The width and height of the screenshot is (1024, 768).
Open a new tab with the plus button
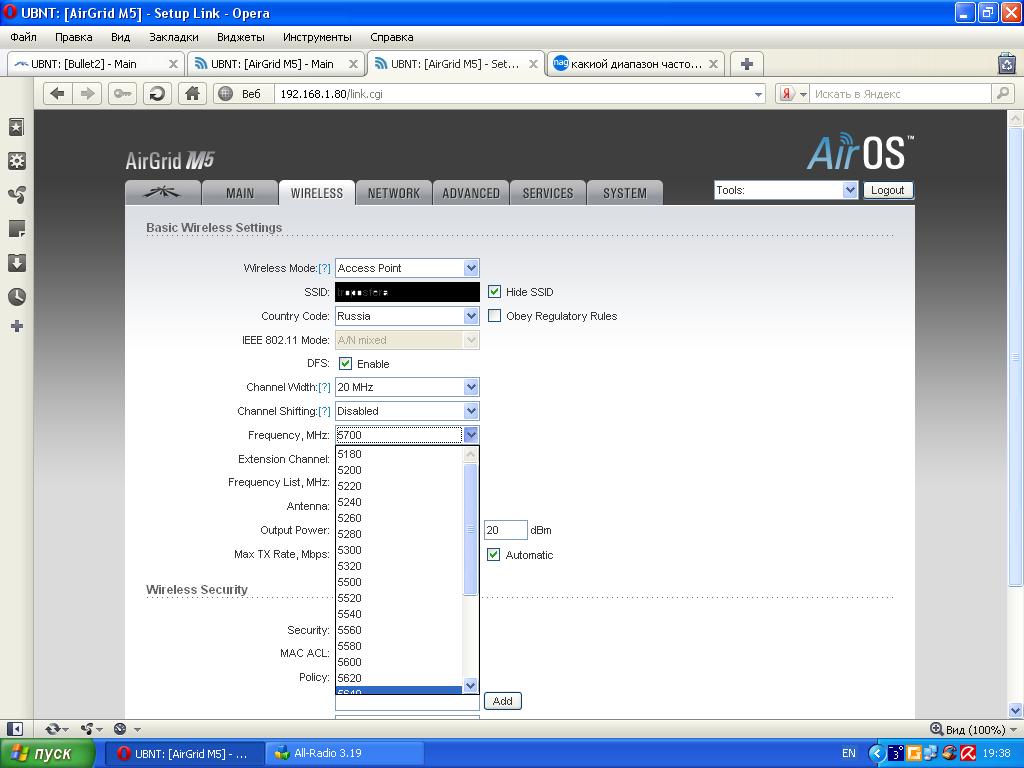(746, 63)
